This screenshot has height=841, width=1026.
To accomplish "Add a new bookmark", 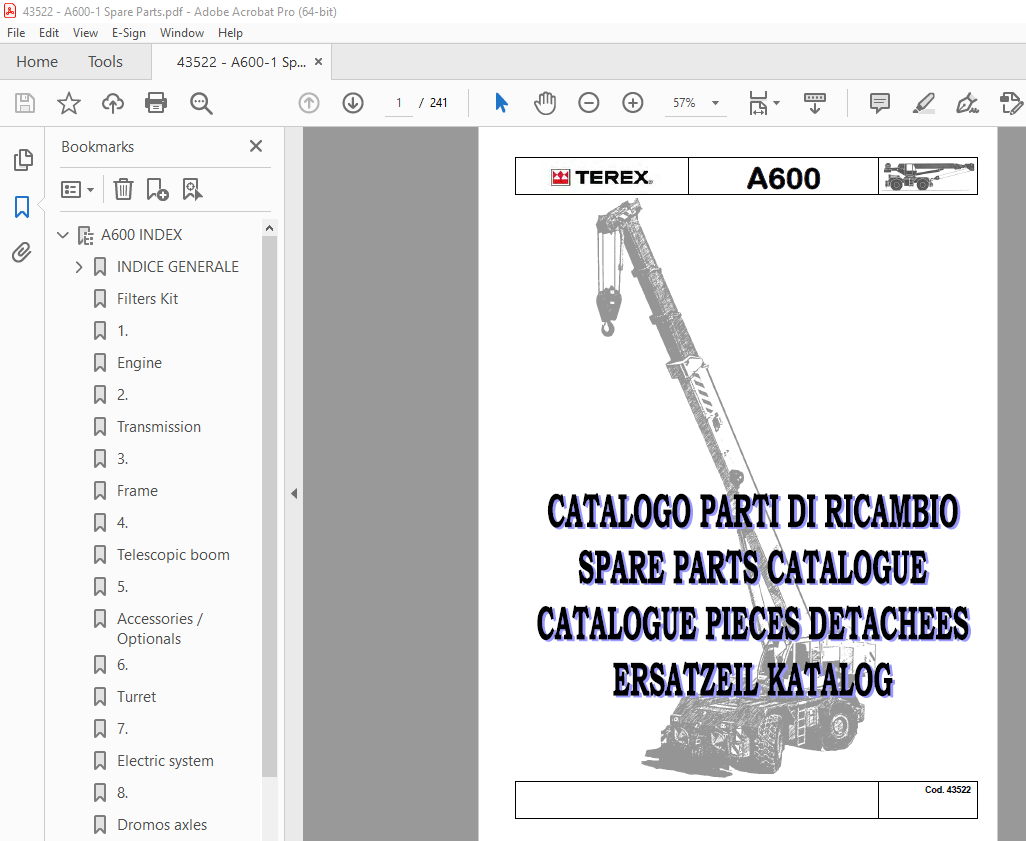I will click(x=157, y=190).
